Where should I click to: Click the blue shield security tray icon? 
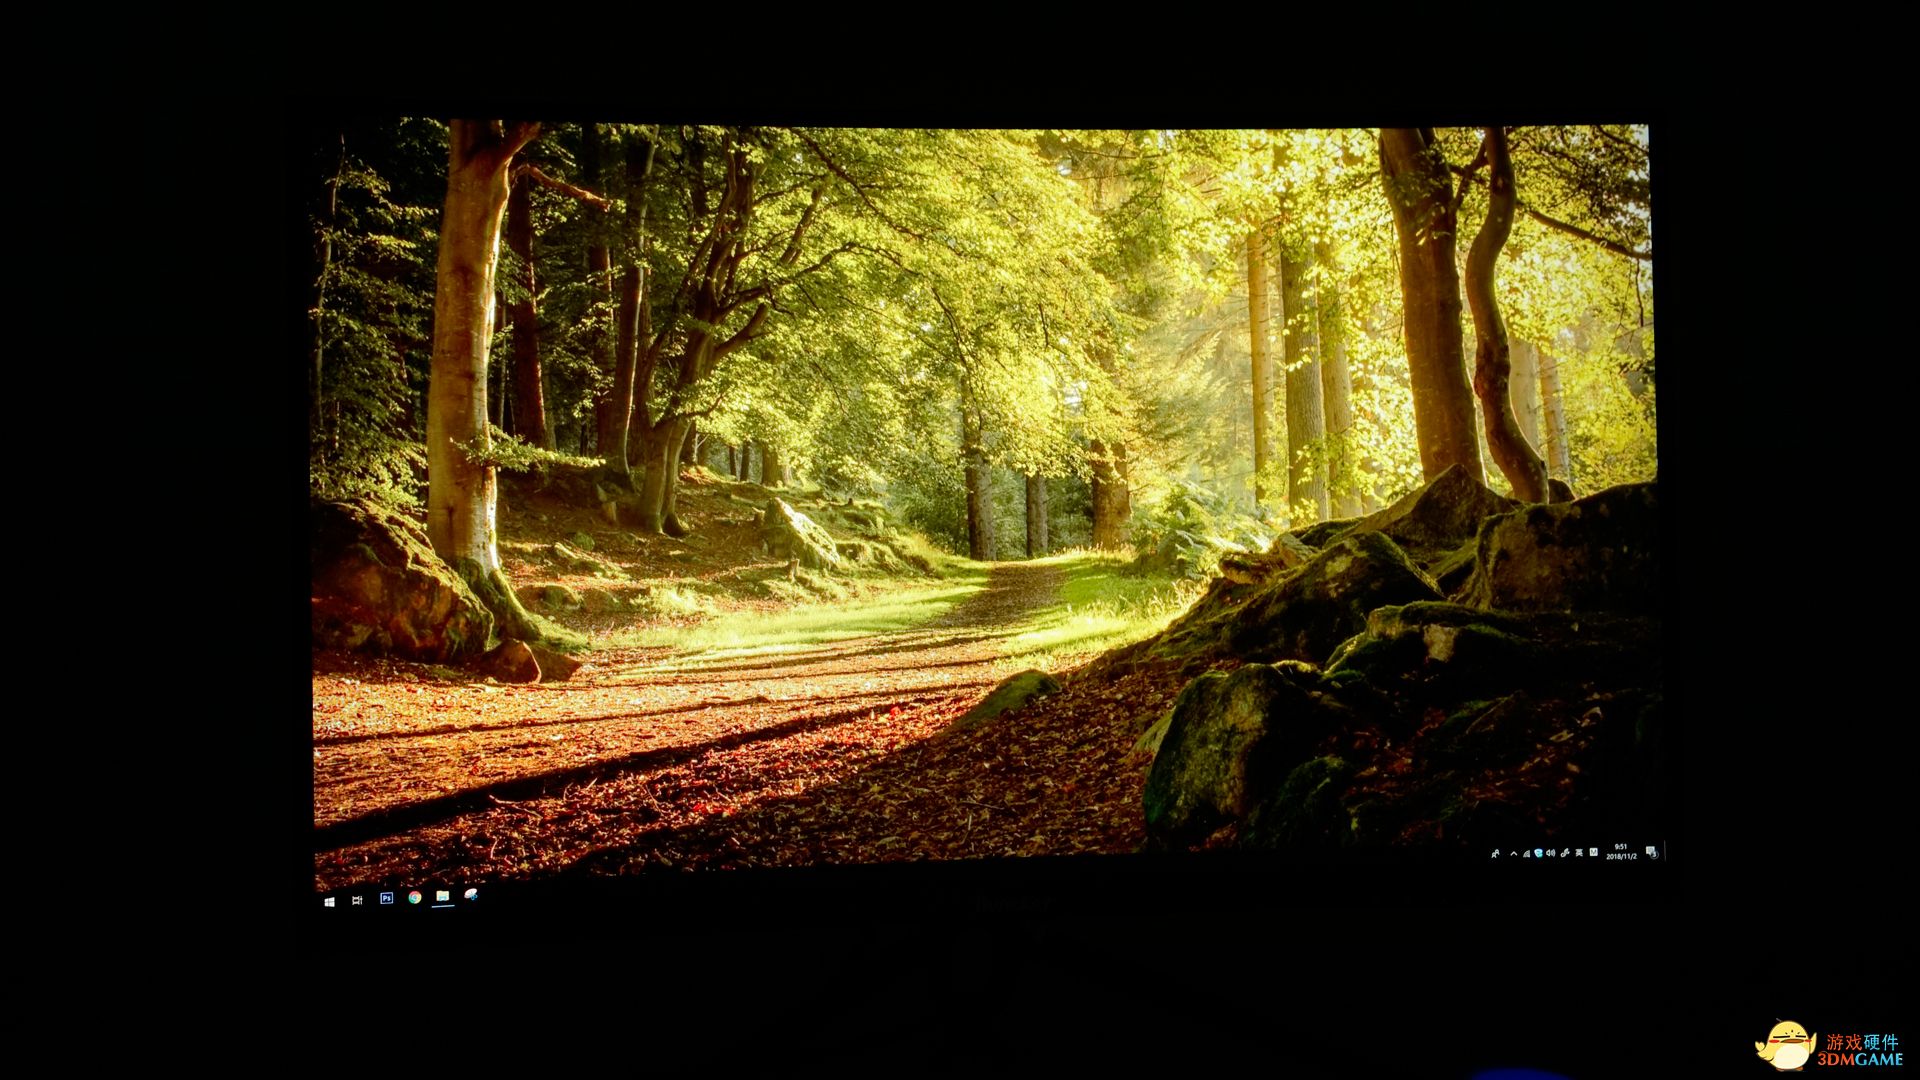(1538, 853)
